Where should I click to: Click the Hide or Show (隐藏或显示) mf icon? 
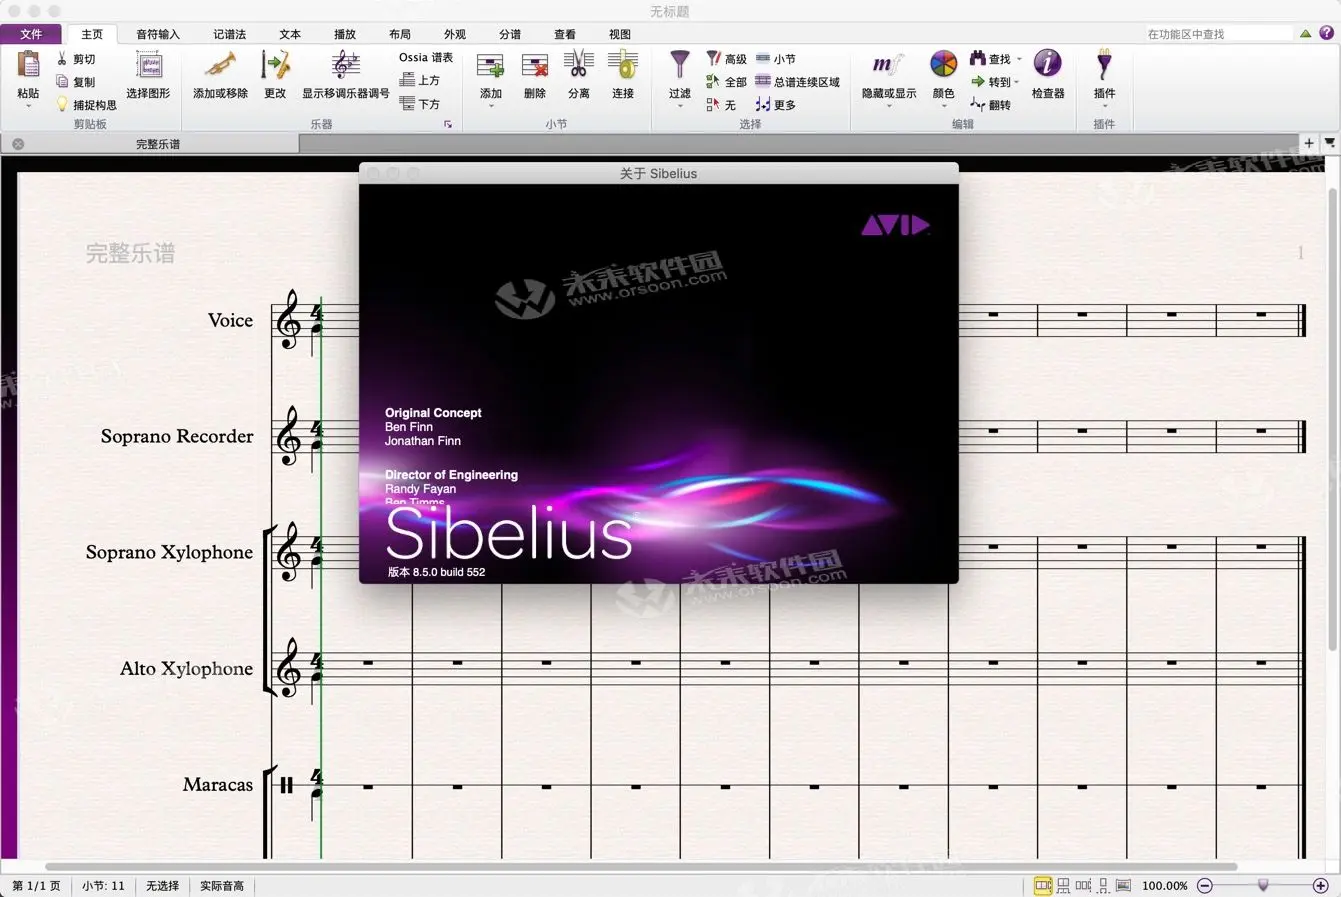pyautogui.click(x=888, y=66)
